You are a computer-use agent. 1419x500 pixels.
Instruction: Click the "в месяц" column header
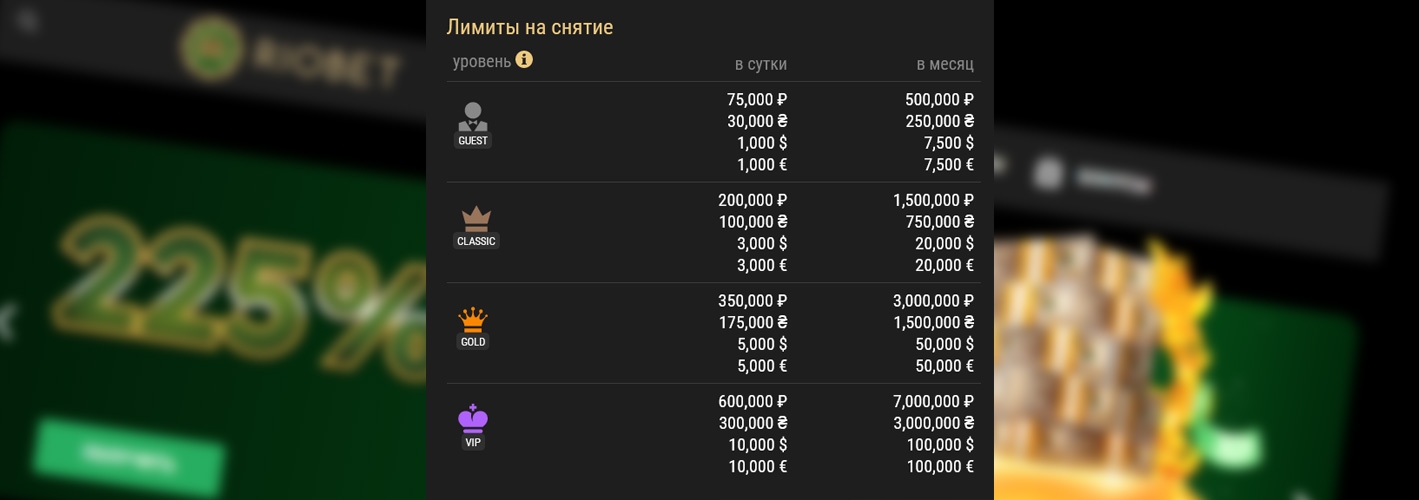pos(945,64)
